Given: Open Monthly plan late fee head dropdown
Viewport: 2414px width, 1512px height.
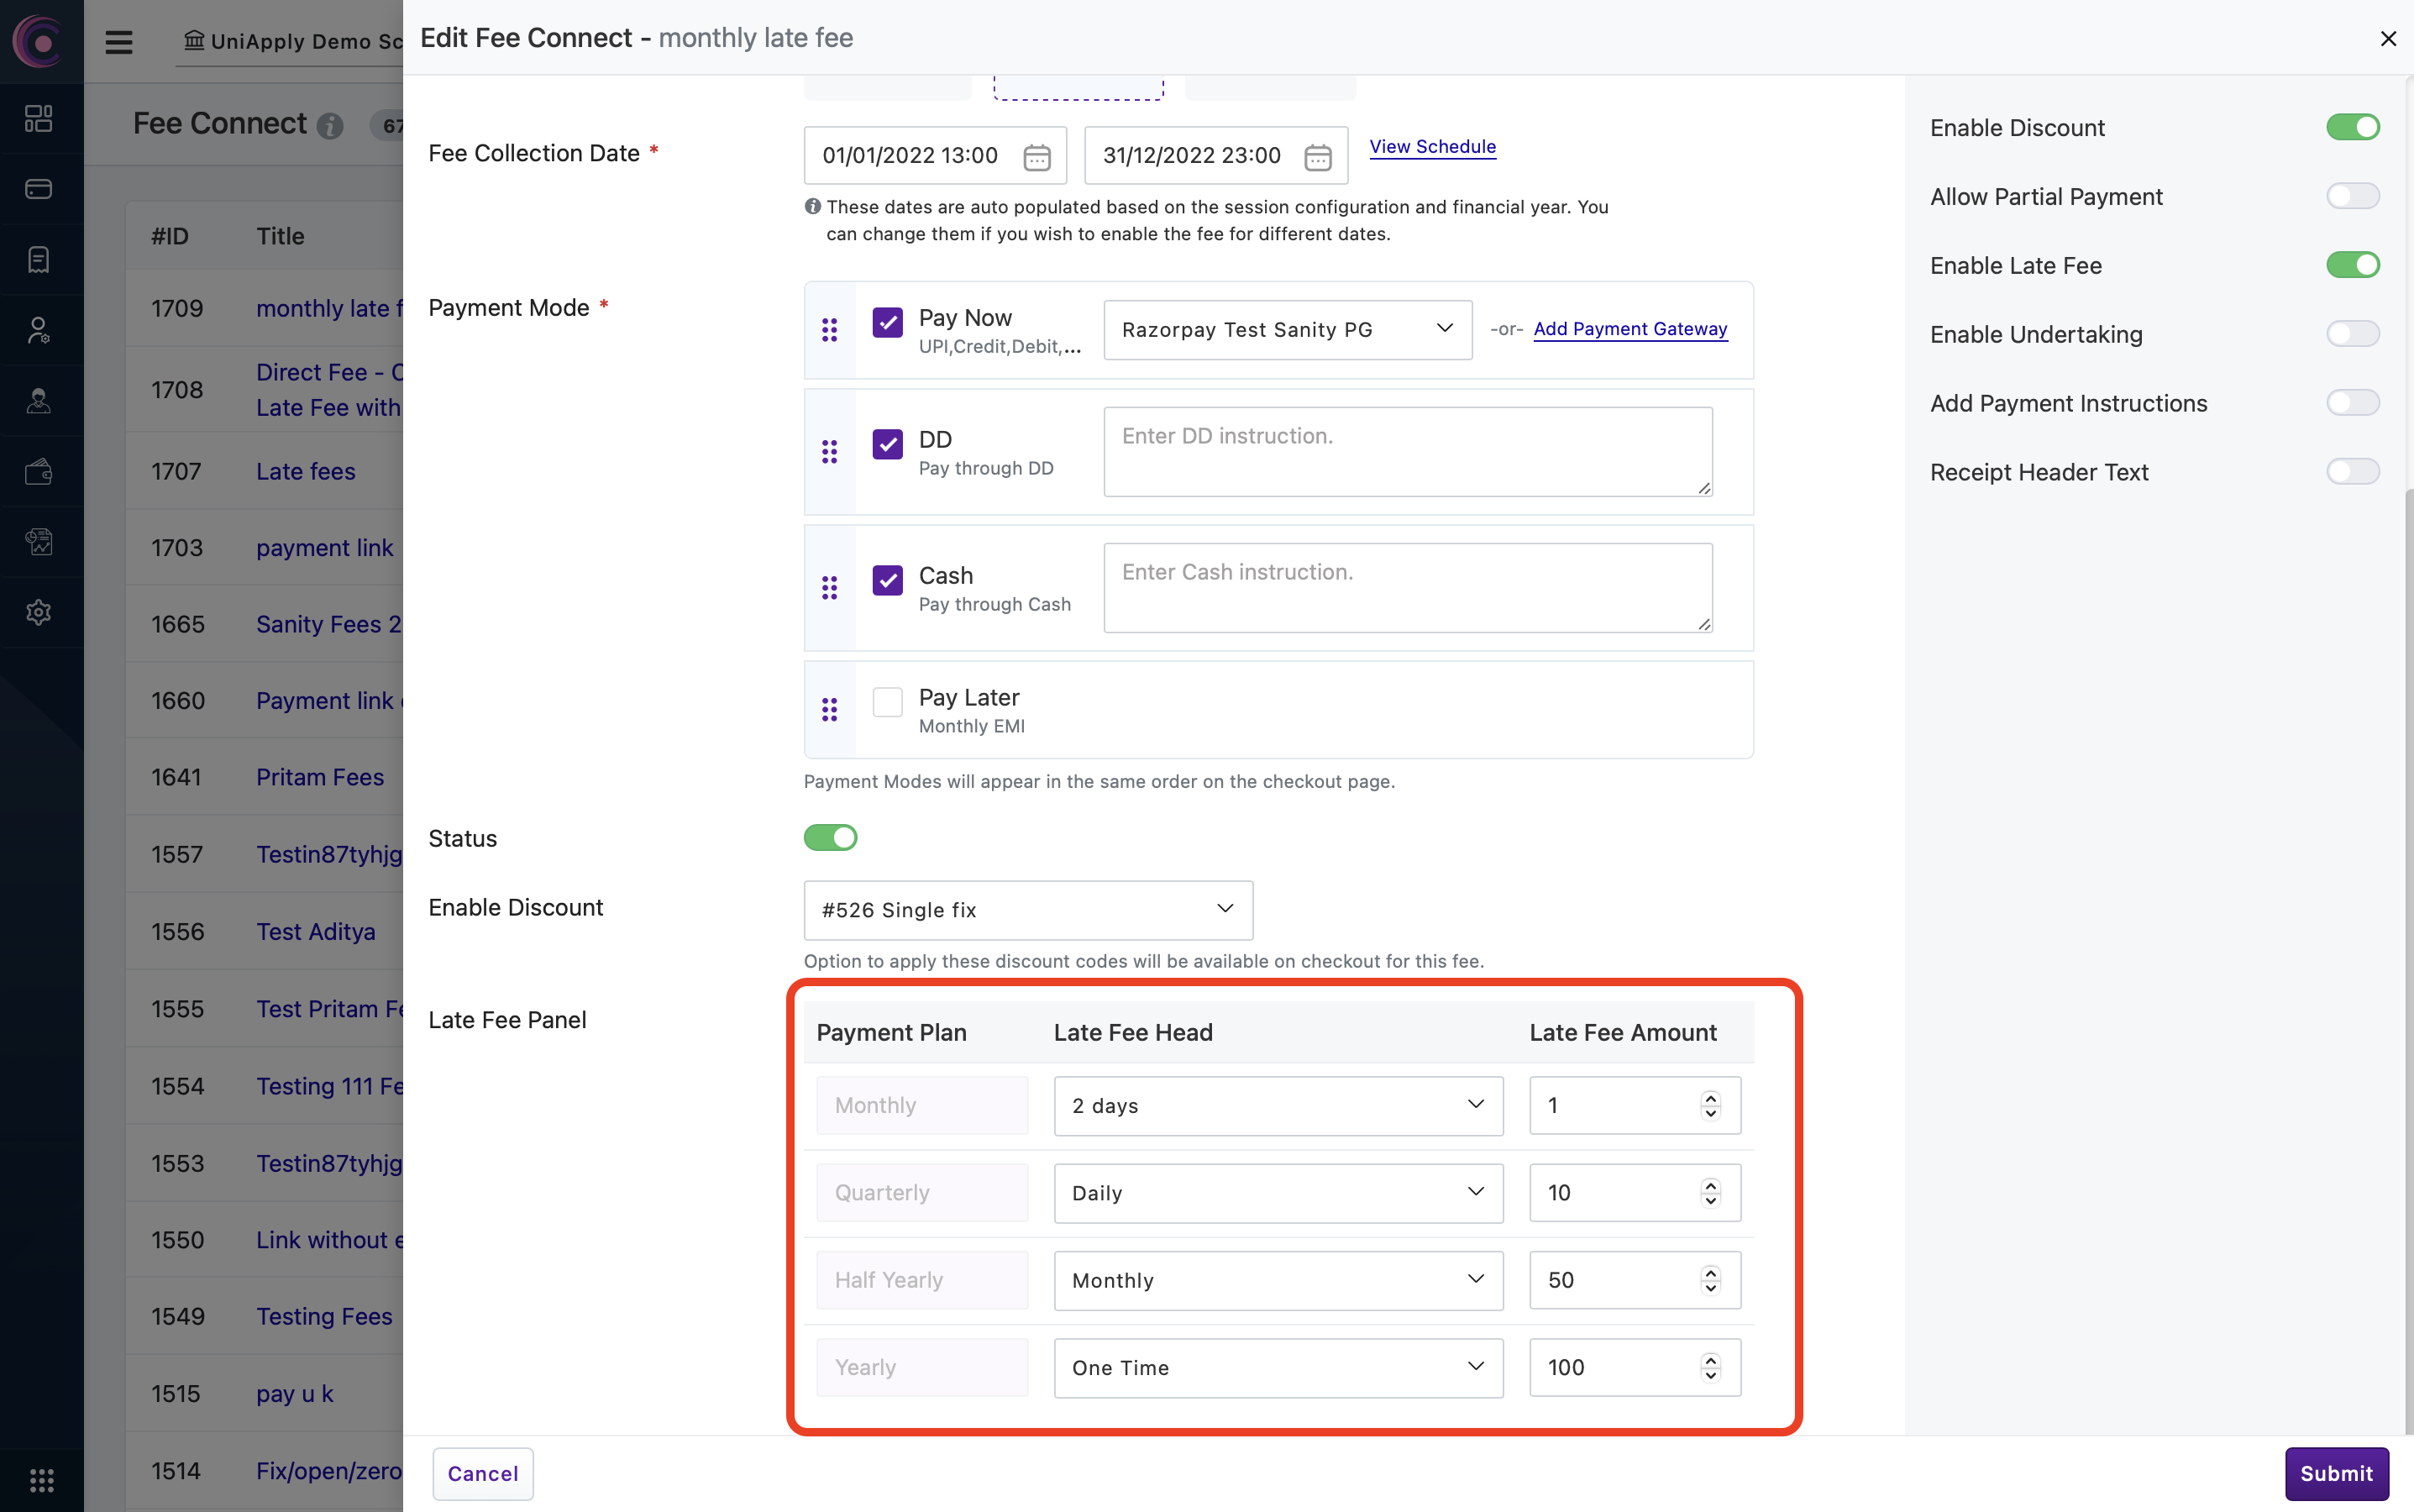Looking at the screenshot, I should [1278, 1106].
